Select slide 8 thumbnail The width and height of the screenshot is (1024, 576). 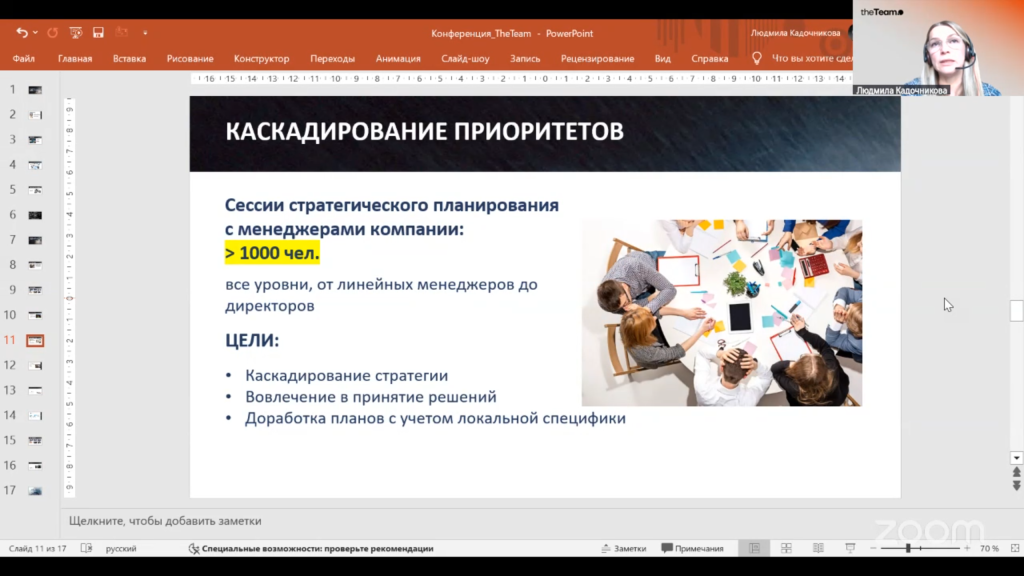pyautogui.click(x=35, y=265)
